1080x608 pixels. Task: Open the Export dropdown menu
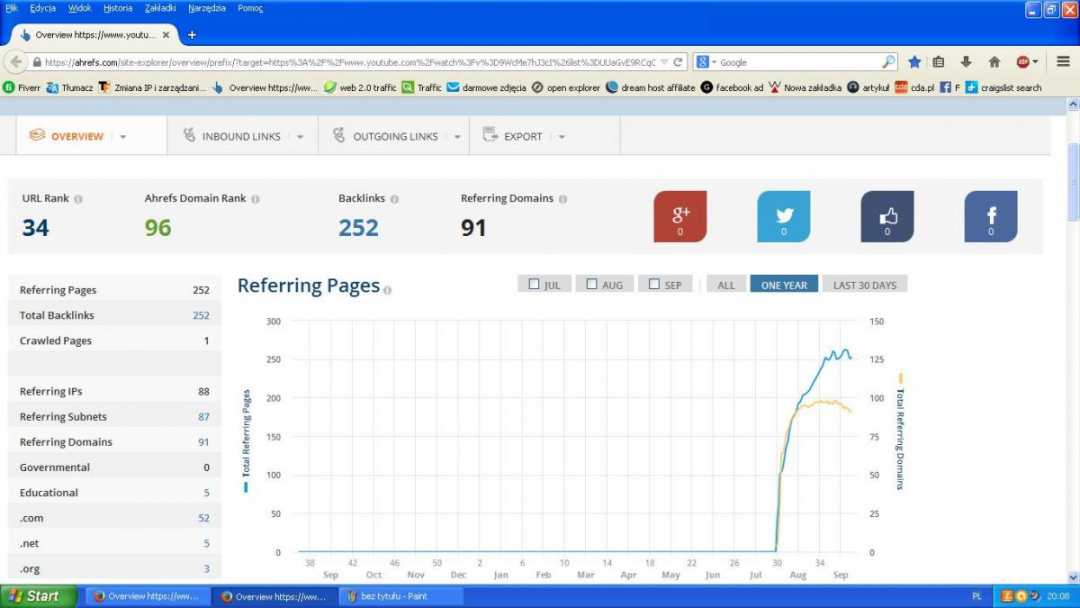click(561, 137)
